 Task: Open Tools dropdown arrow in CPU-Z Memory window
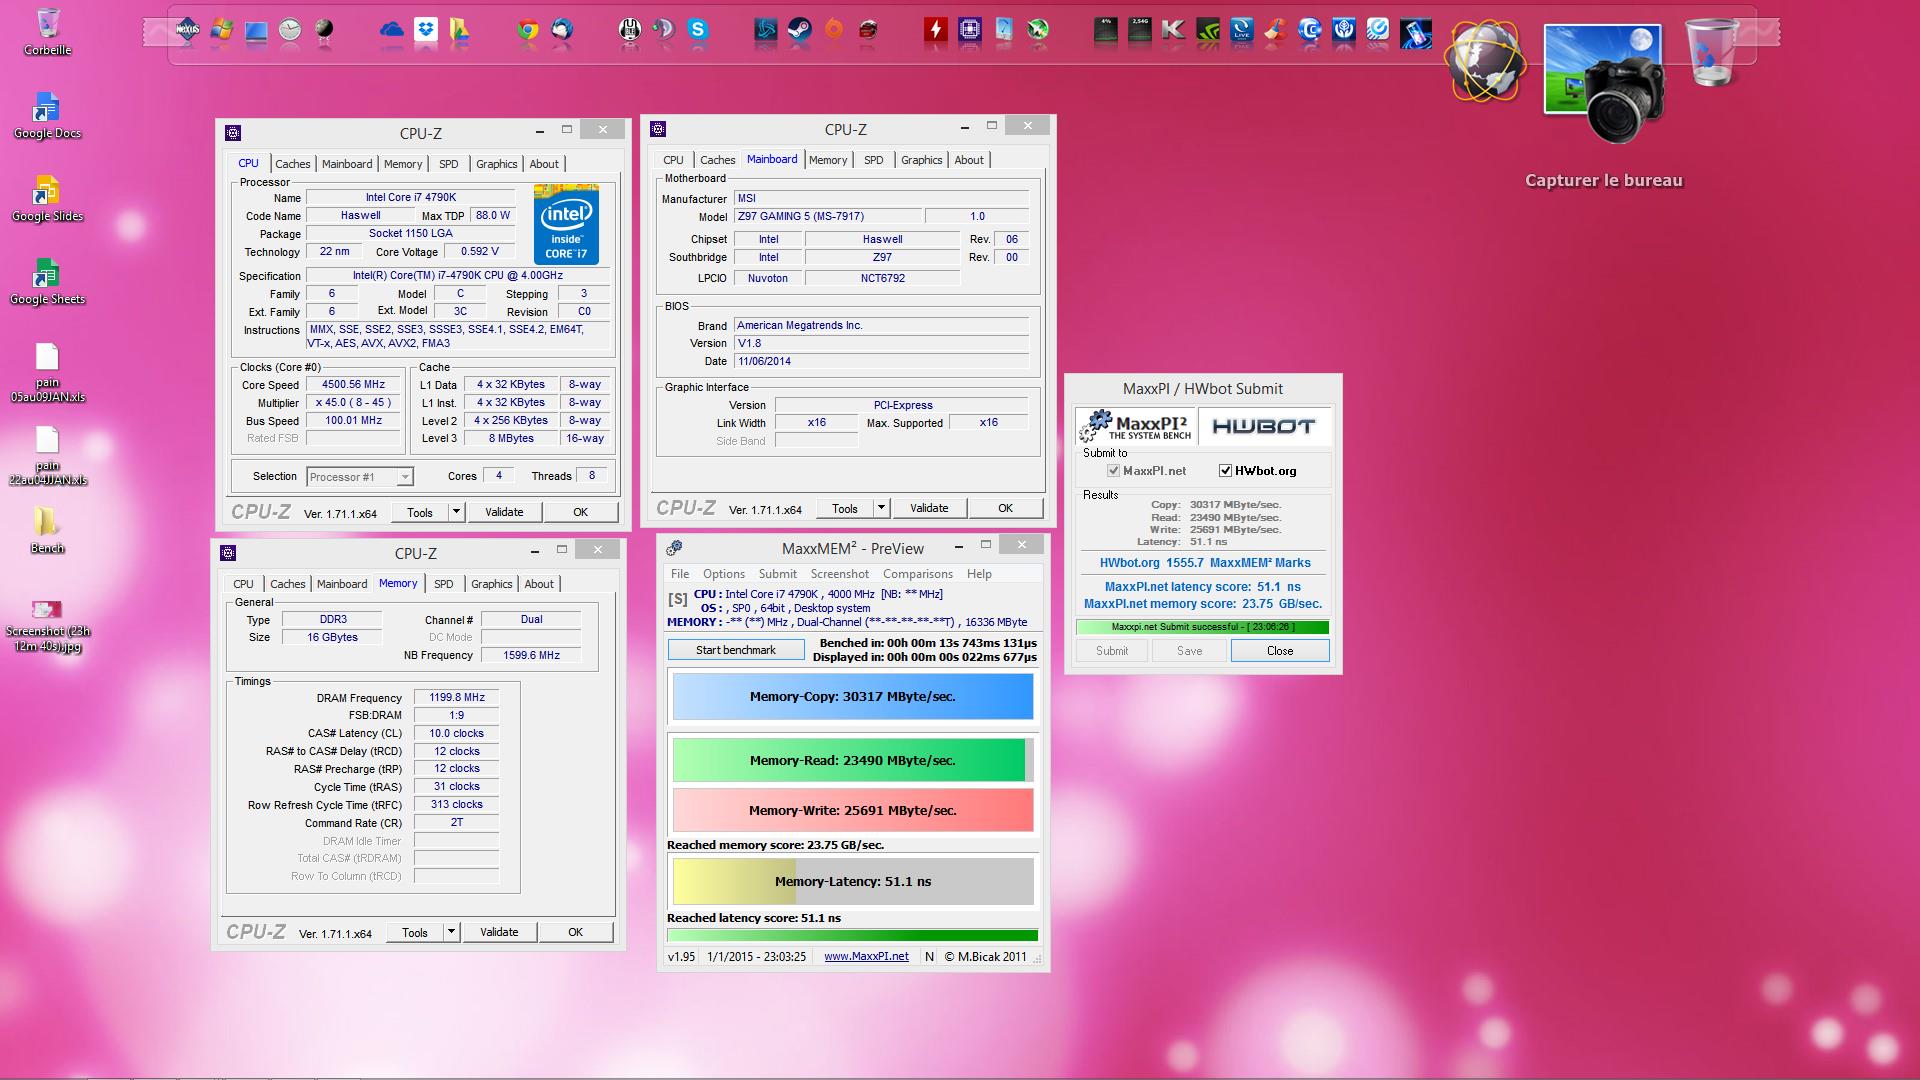tap(451, 932)
